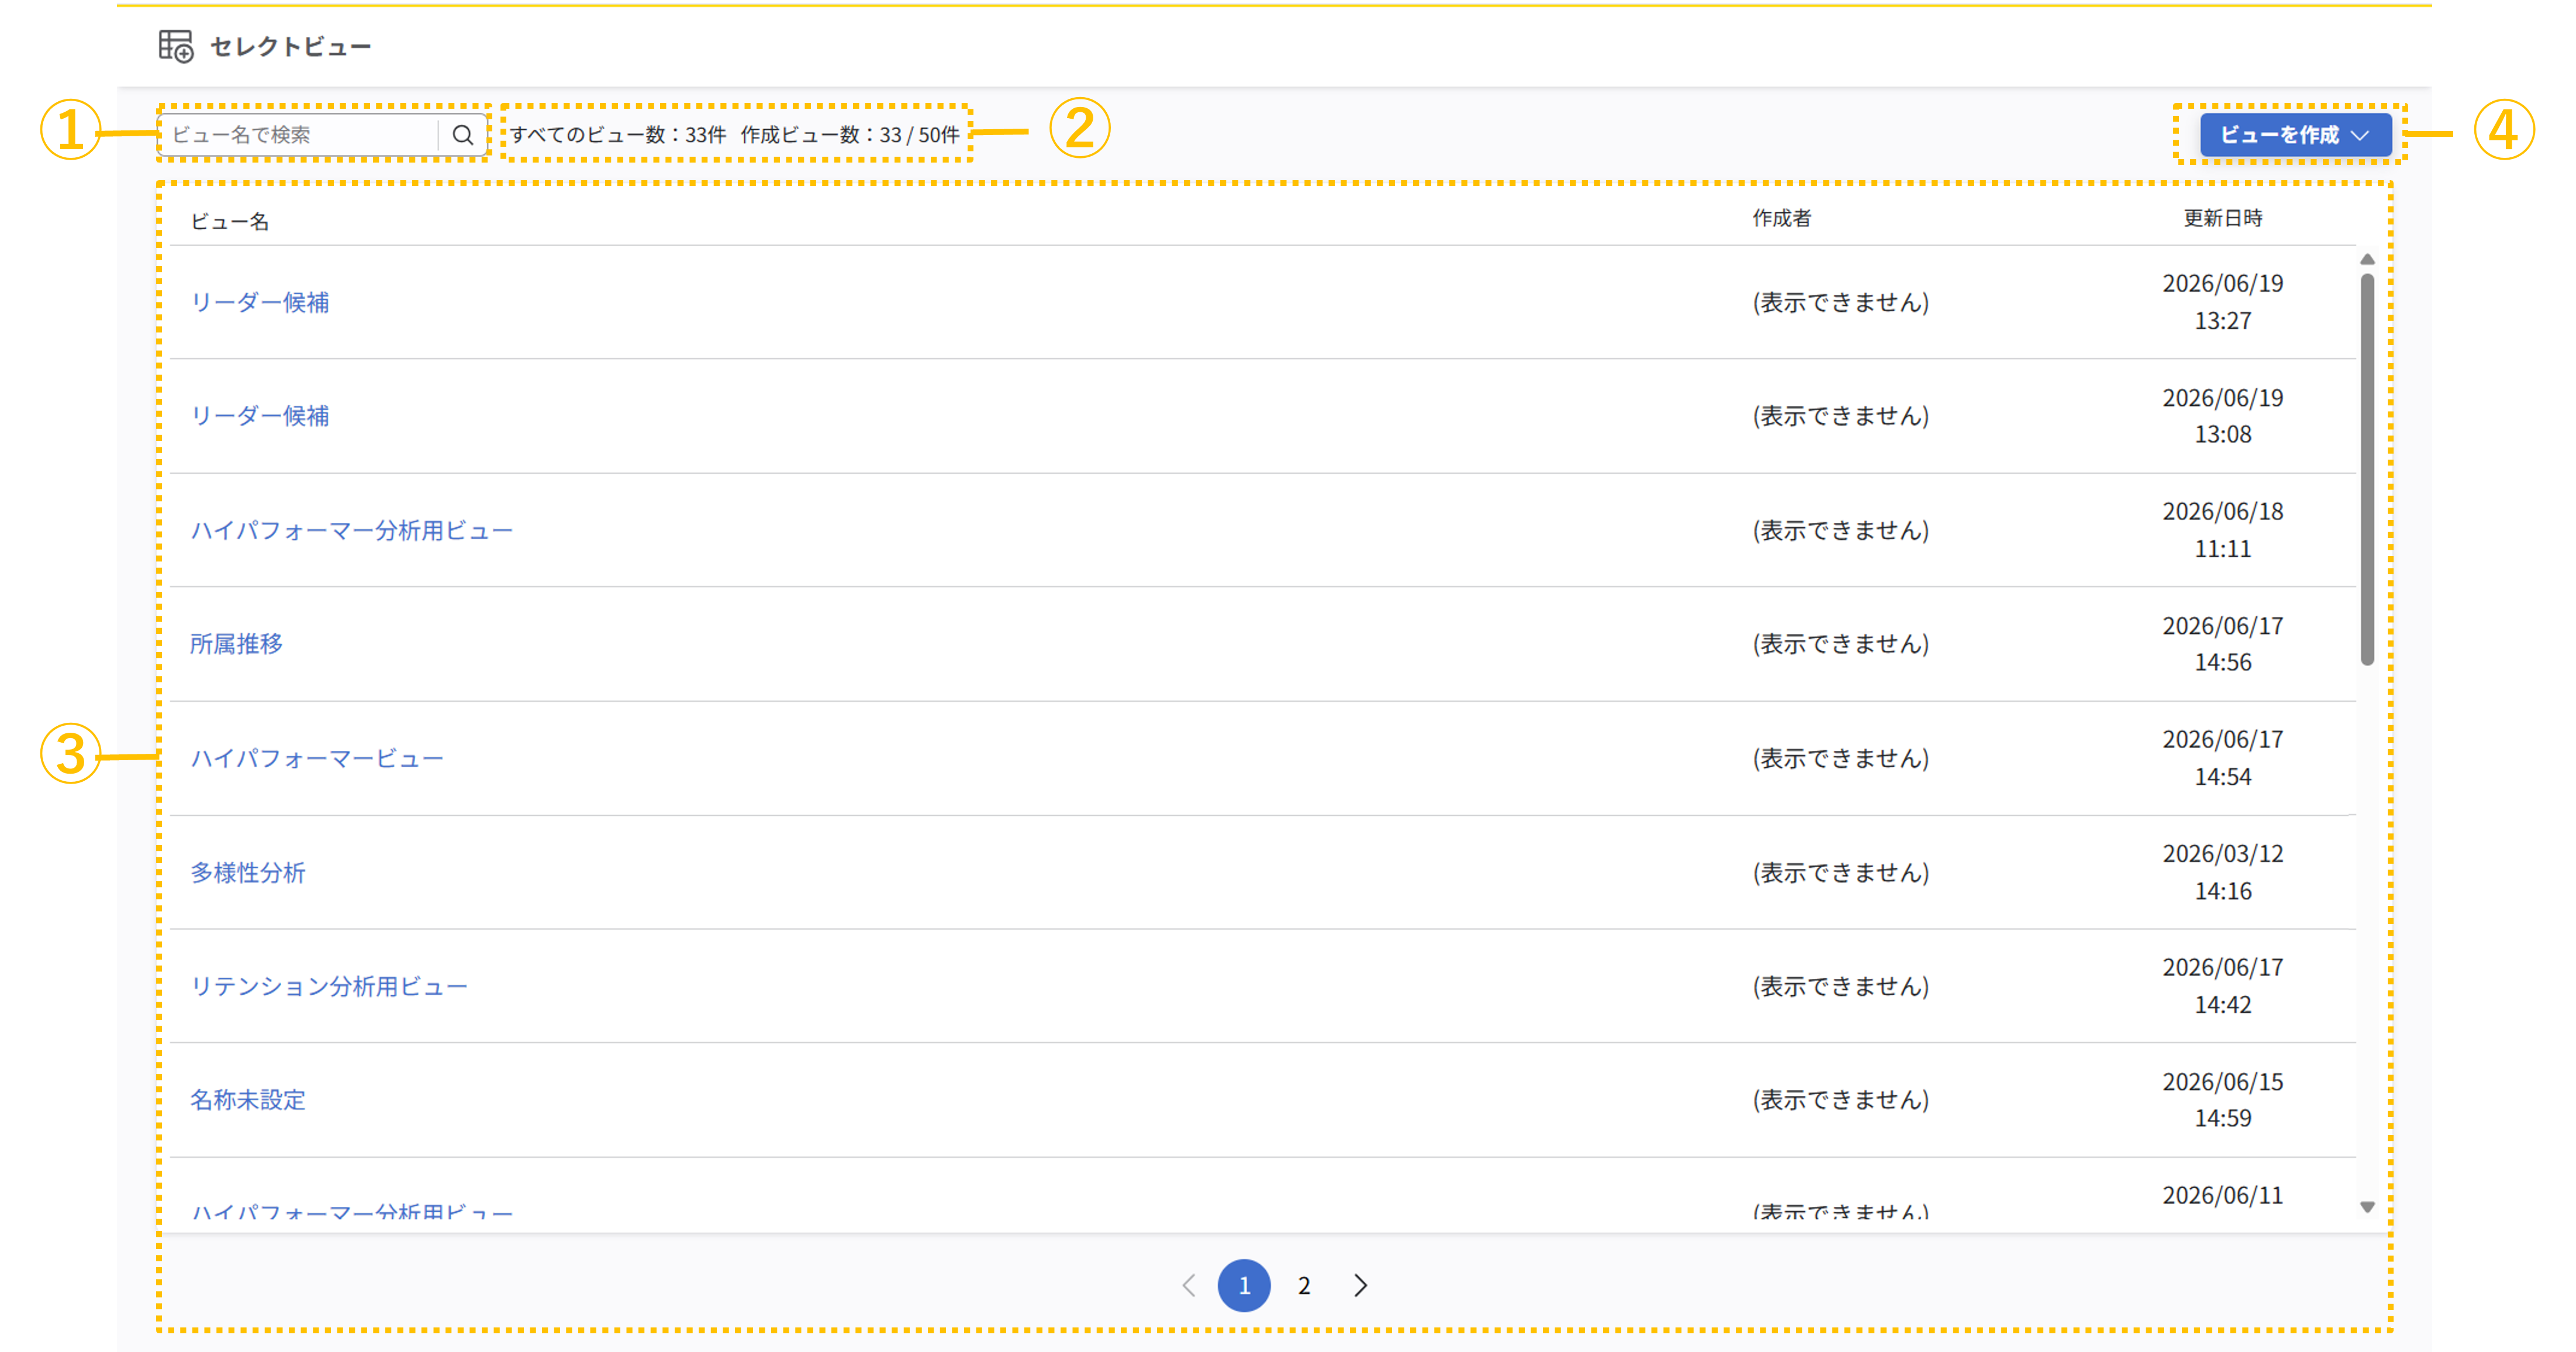Click the ビュー名 column header
The height and width of the screenshot is (1352, 2576).
tap(230, 221)
